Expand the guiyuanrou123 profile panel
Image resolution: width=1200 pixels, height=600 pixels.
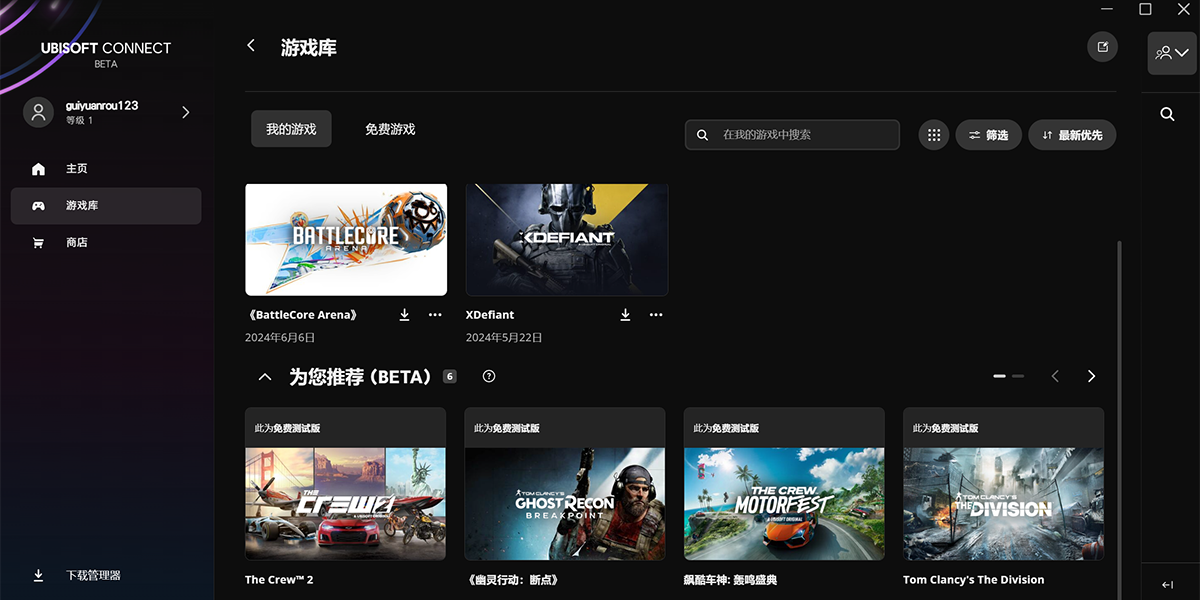[185, 112]
